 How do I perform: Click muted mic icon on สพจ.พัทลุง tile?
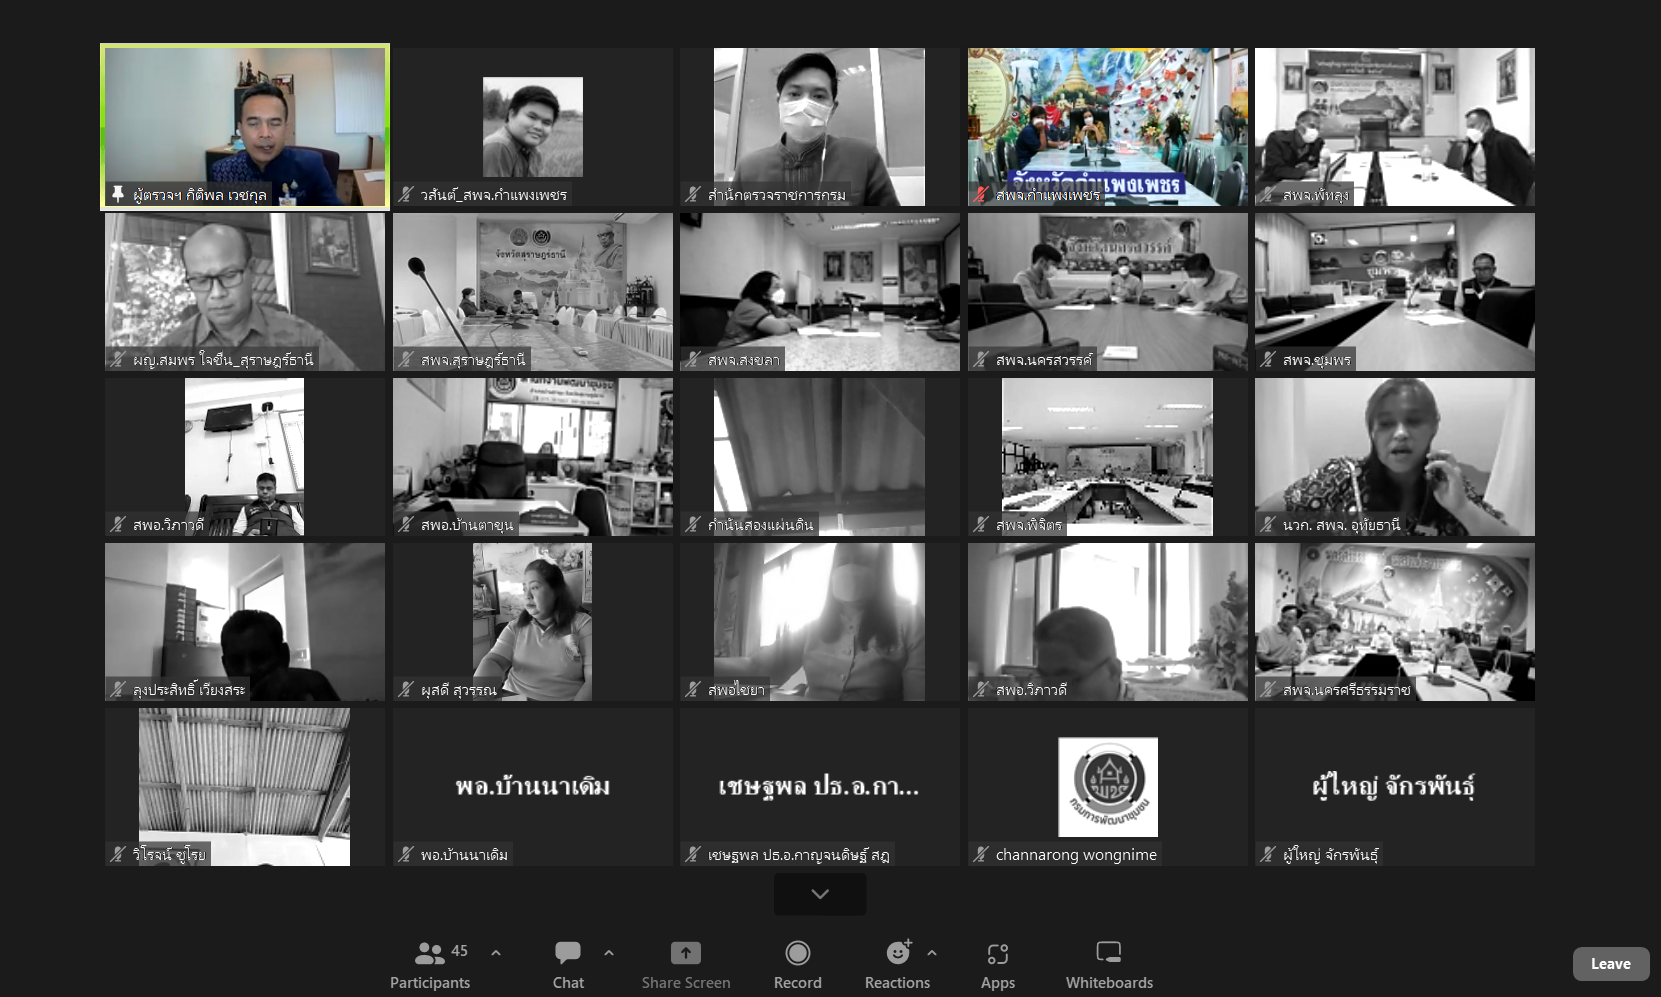tap(1268, 194)
